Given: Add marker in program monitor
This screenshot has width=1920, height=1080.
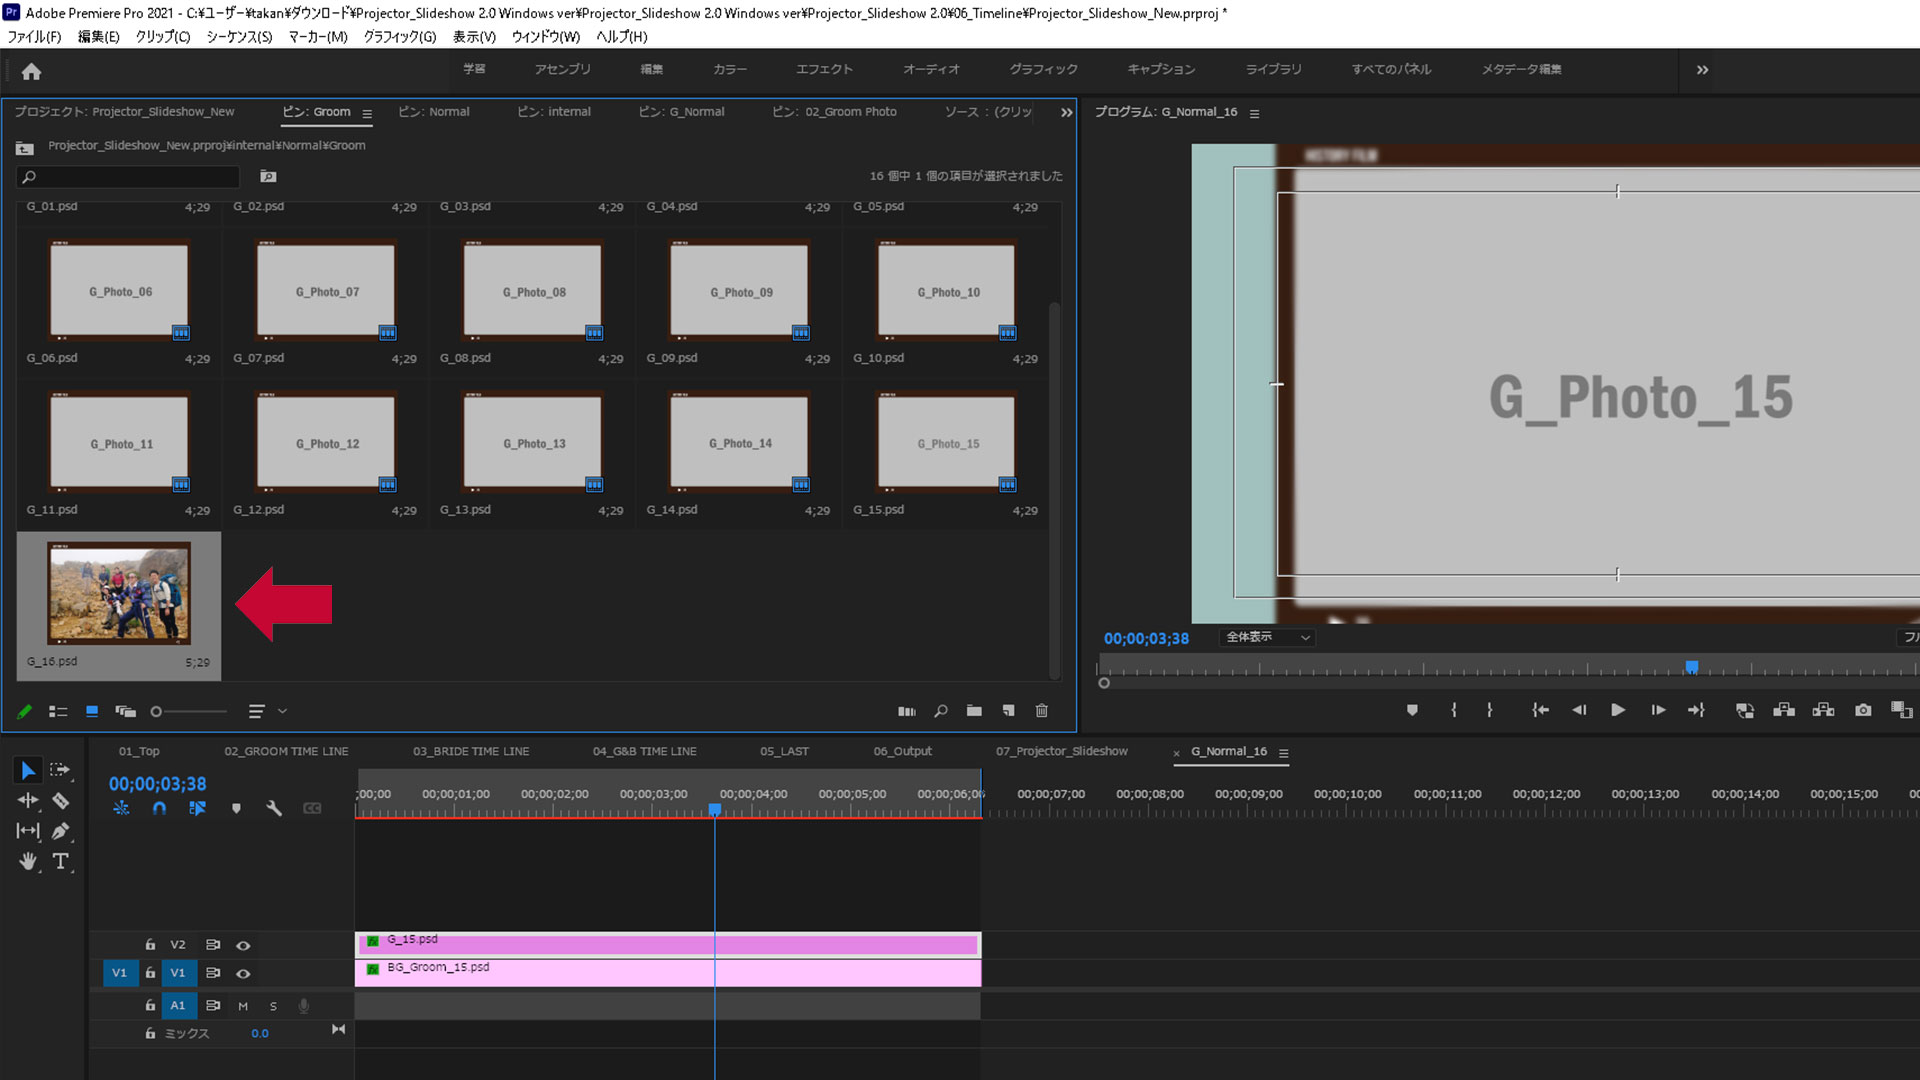Looking at the screenshot, I should [x=1412, y=710].
